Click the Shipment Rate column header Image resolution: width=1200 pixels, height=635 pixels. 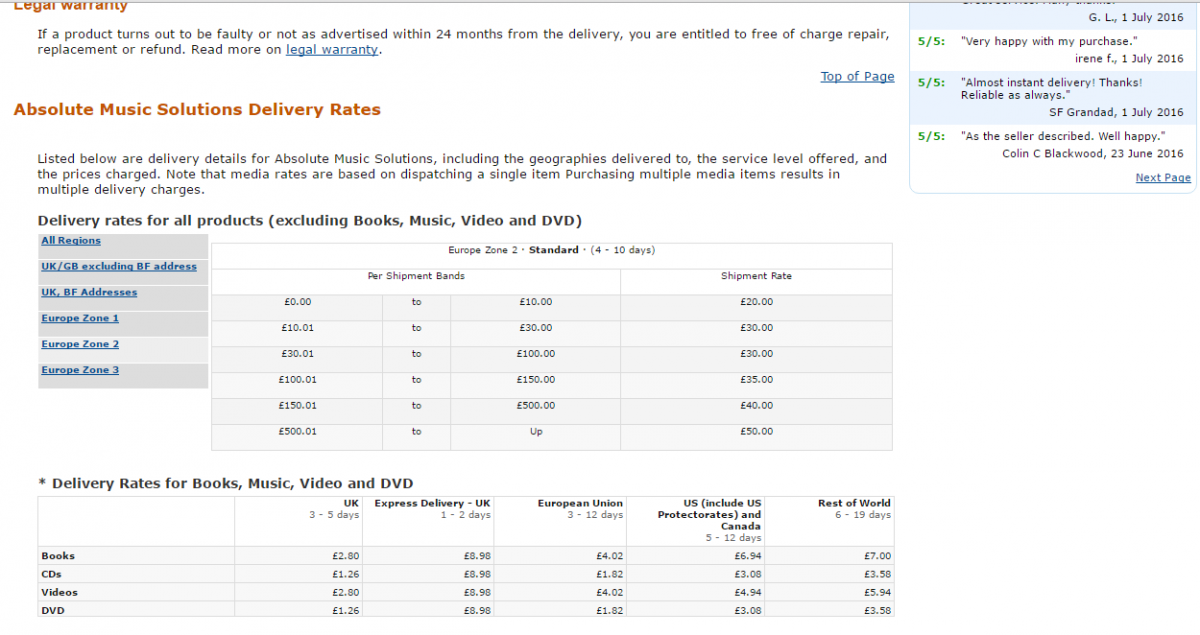(x=756, y=276)
